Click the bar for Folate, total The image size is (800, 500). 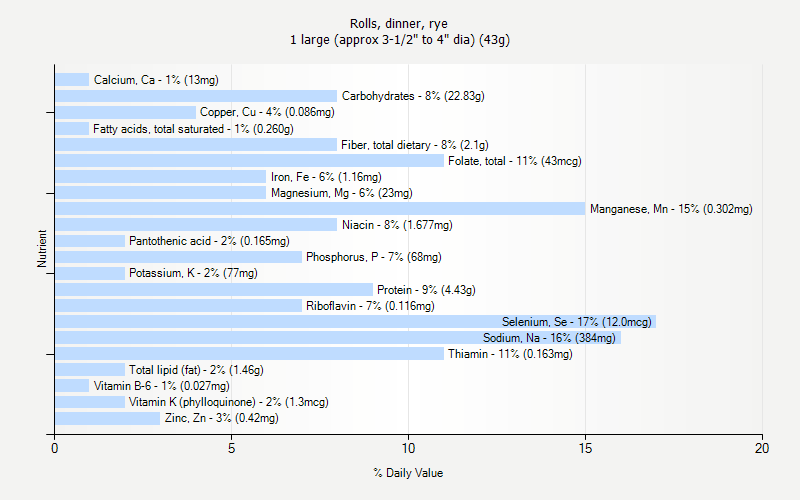(x=249, y=161)
